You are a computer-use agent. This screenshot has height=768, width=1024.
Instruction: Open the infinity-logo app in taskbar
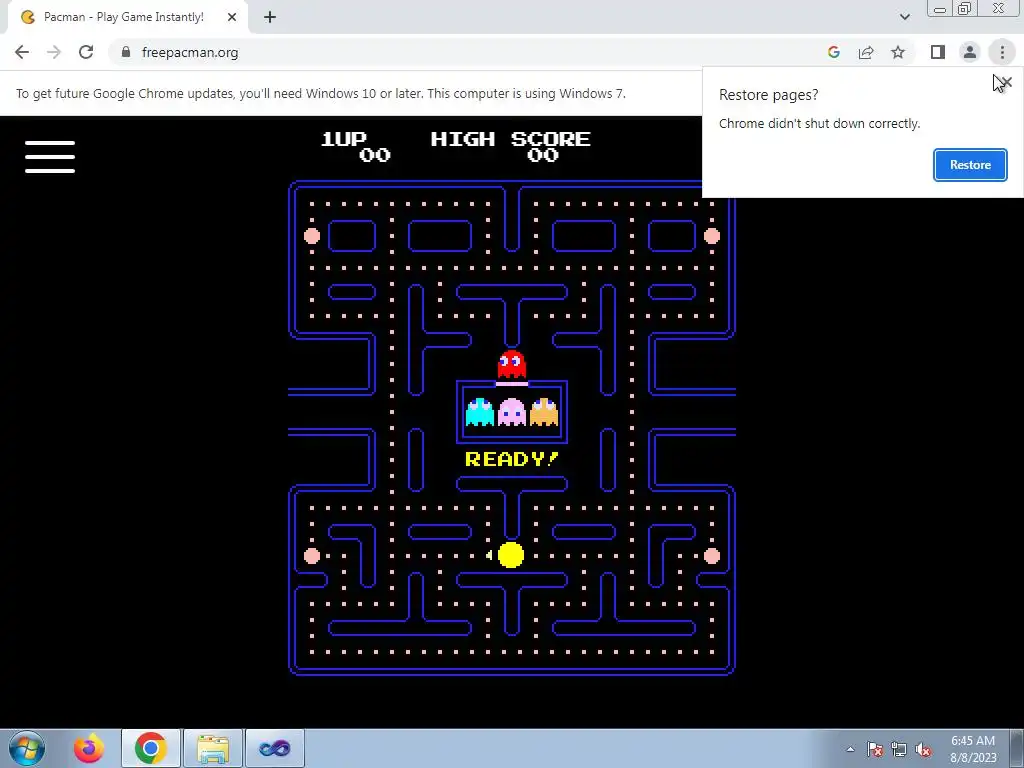pyautogui.click(x=275, y=748)
